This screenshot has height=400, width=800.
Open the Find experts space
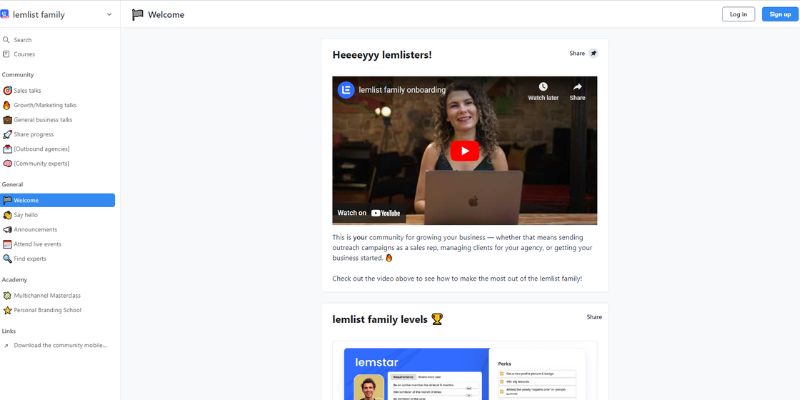coord(30,259)
